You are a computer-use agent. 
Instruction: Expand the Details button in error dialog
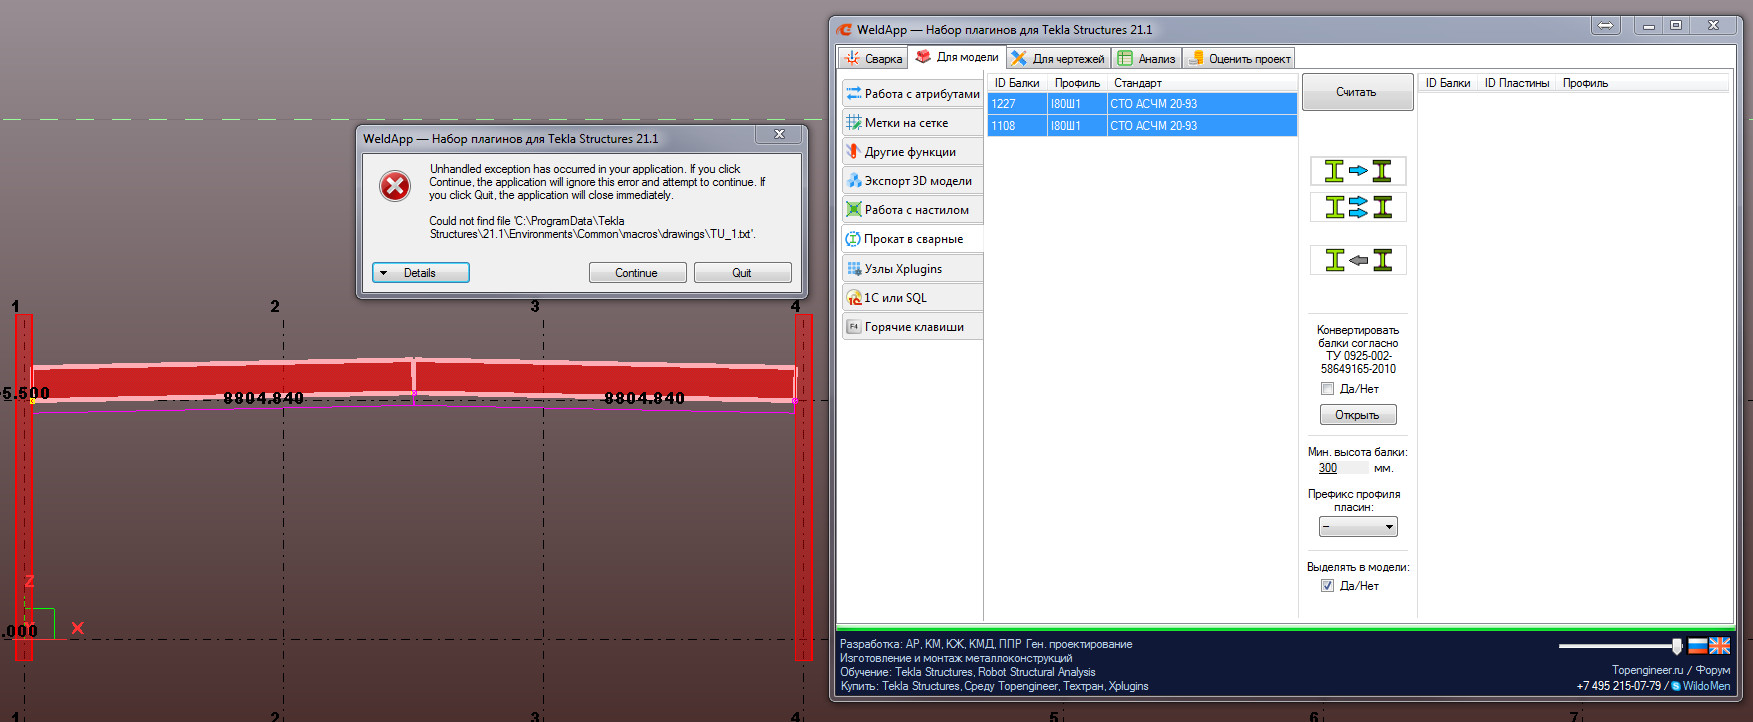[x=420, y=273]
